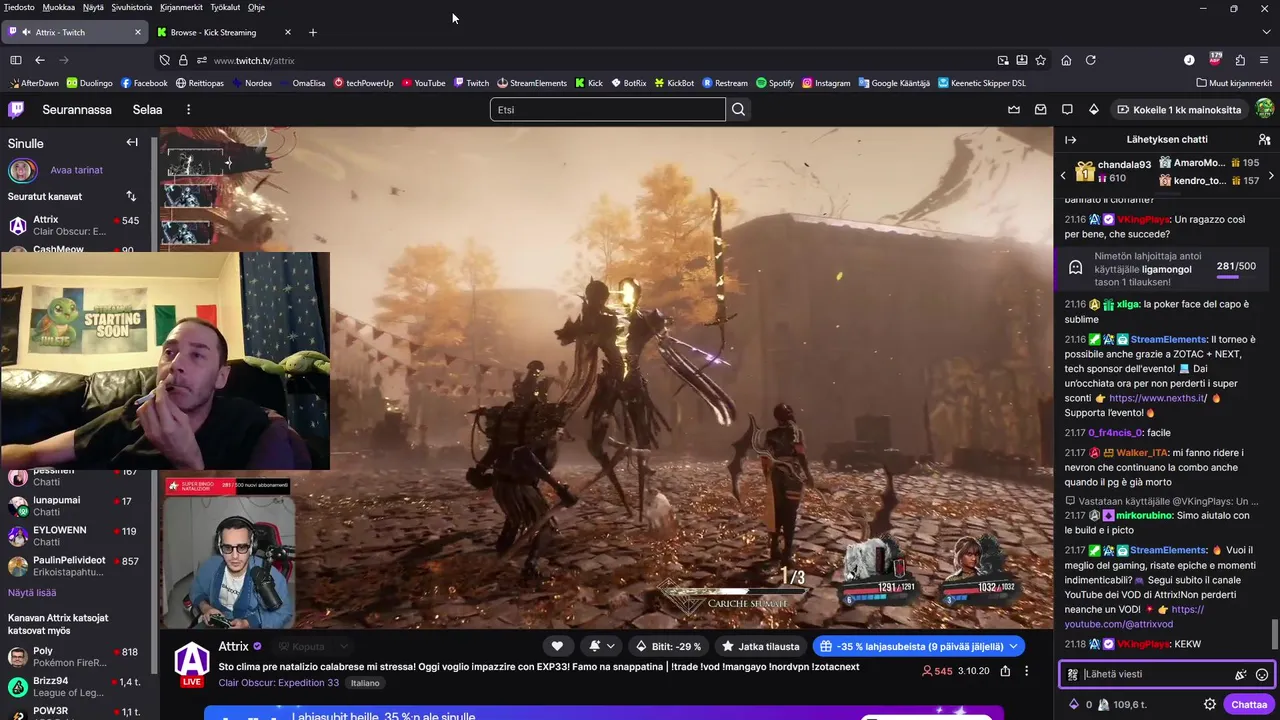Open PaulinPelivideot channel in sidebar

(77, 566)
